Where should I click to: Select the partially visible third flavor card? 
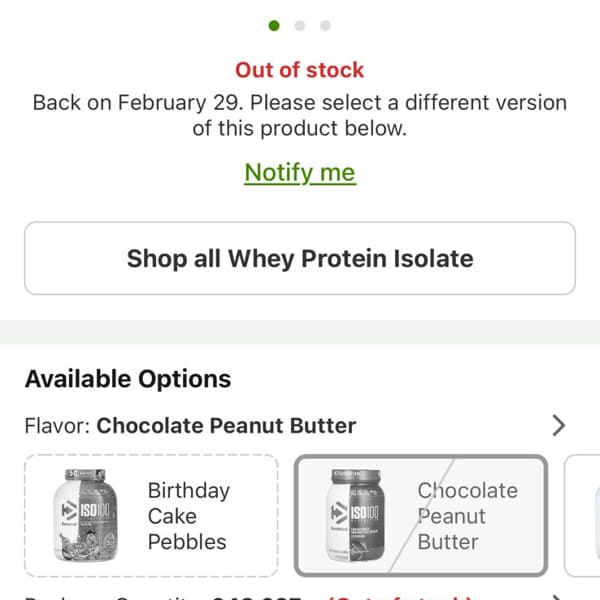click(582, 515)
